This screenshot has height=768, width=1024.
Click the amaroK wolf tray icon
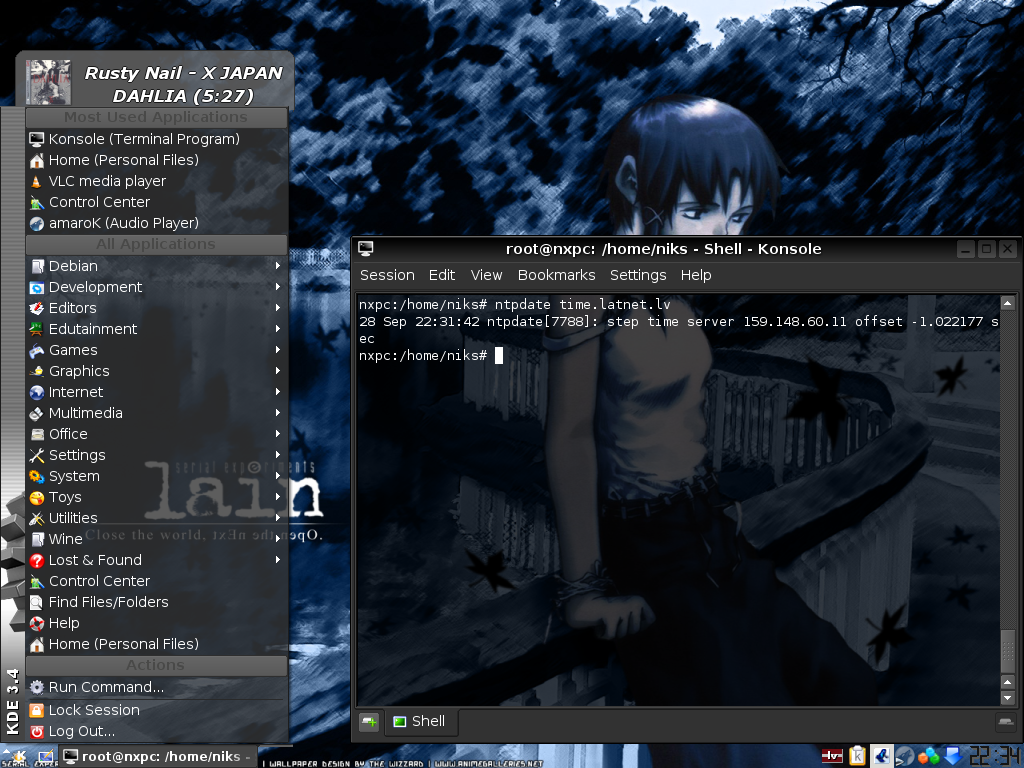pos(904,756)
